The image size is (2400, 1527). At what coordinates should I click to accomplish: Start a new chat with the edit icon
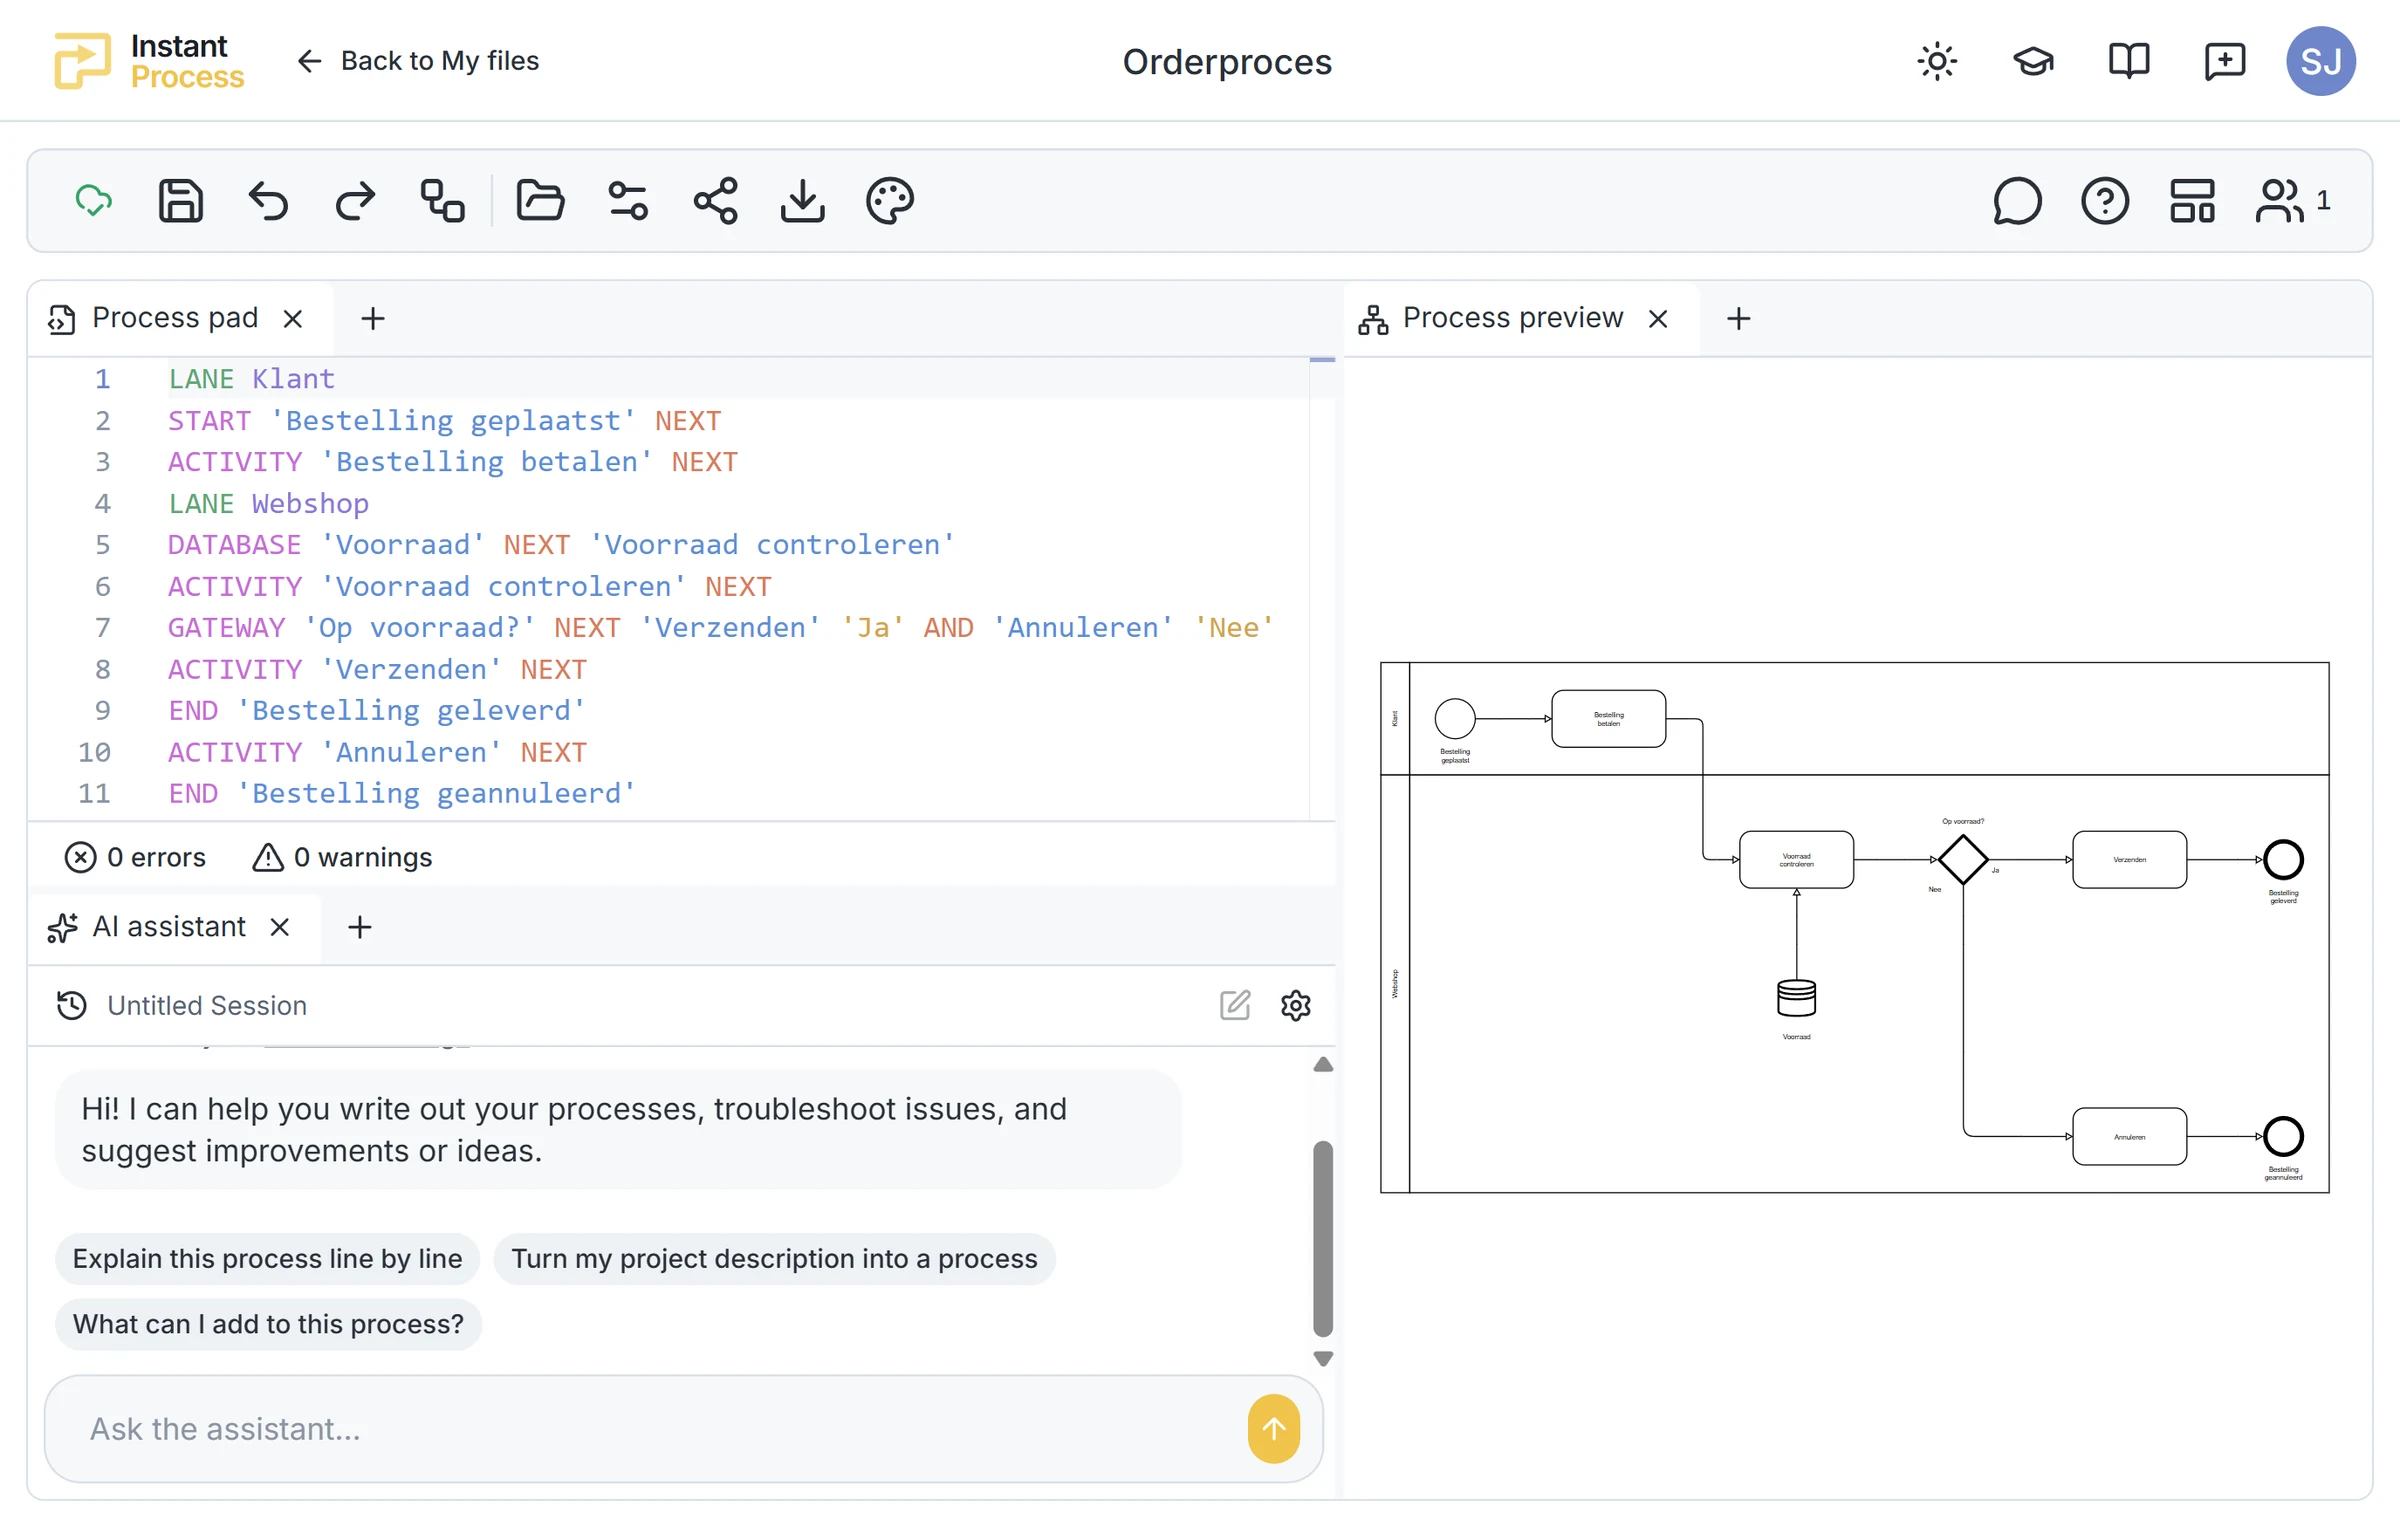point(1235,1006)
